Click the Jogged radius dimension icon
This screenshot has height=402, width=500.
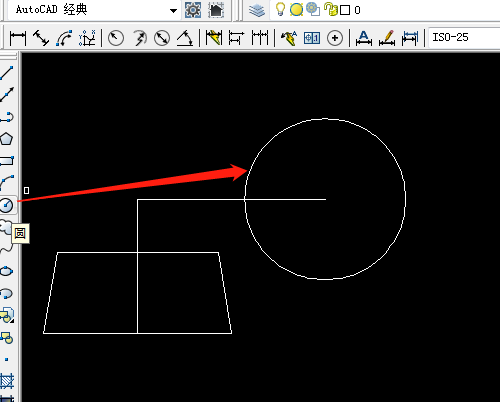[139, 38]
